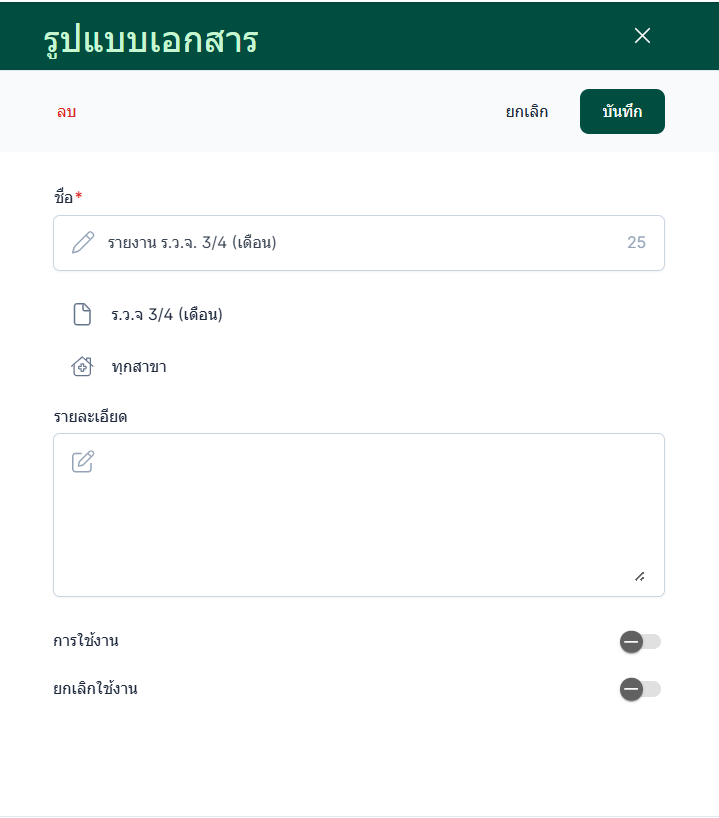This screenshot has width=719, height=818.
Task: Click the ยกเลิกใช้งาน label text
Action: [x=95, y=688]
